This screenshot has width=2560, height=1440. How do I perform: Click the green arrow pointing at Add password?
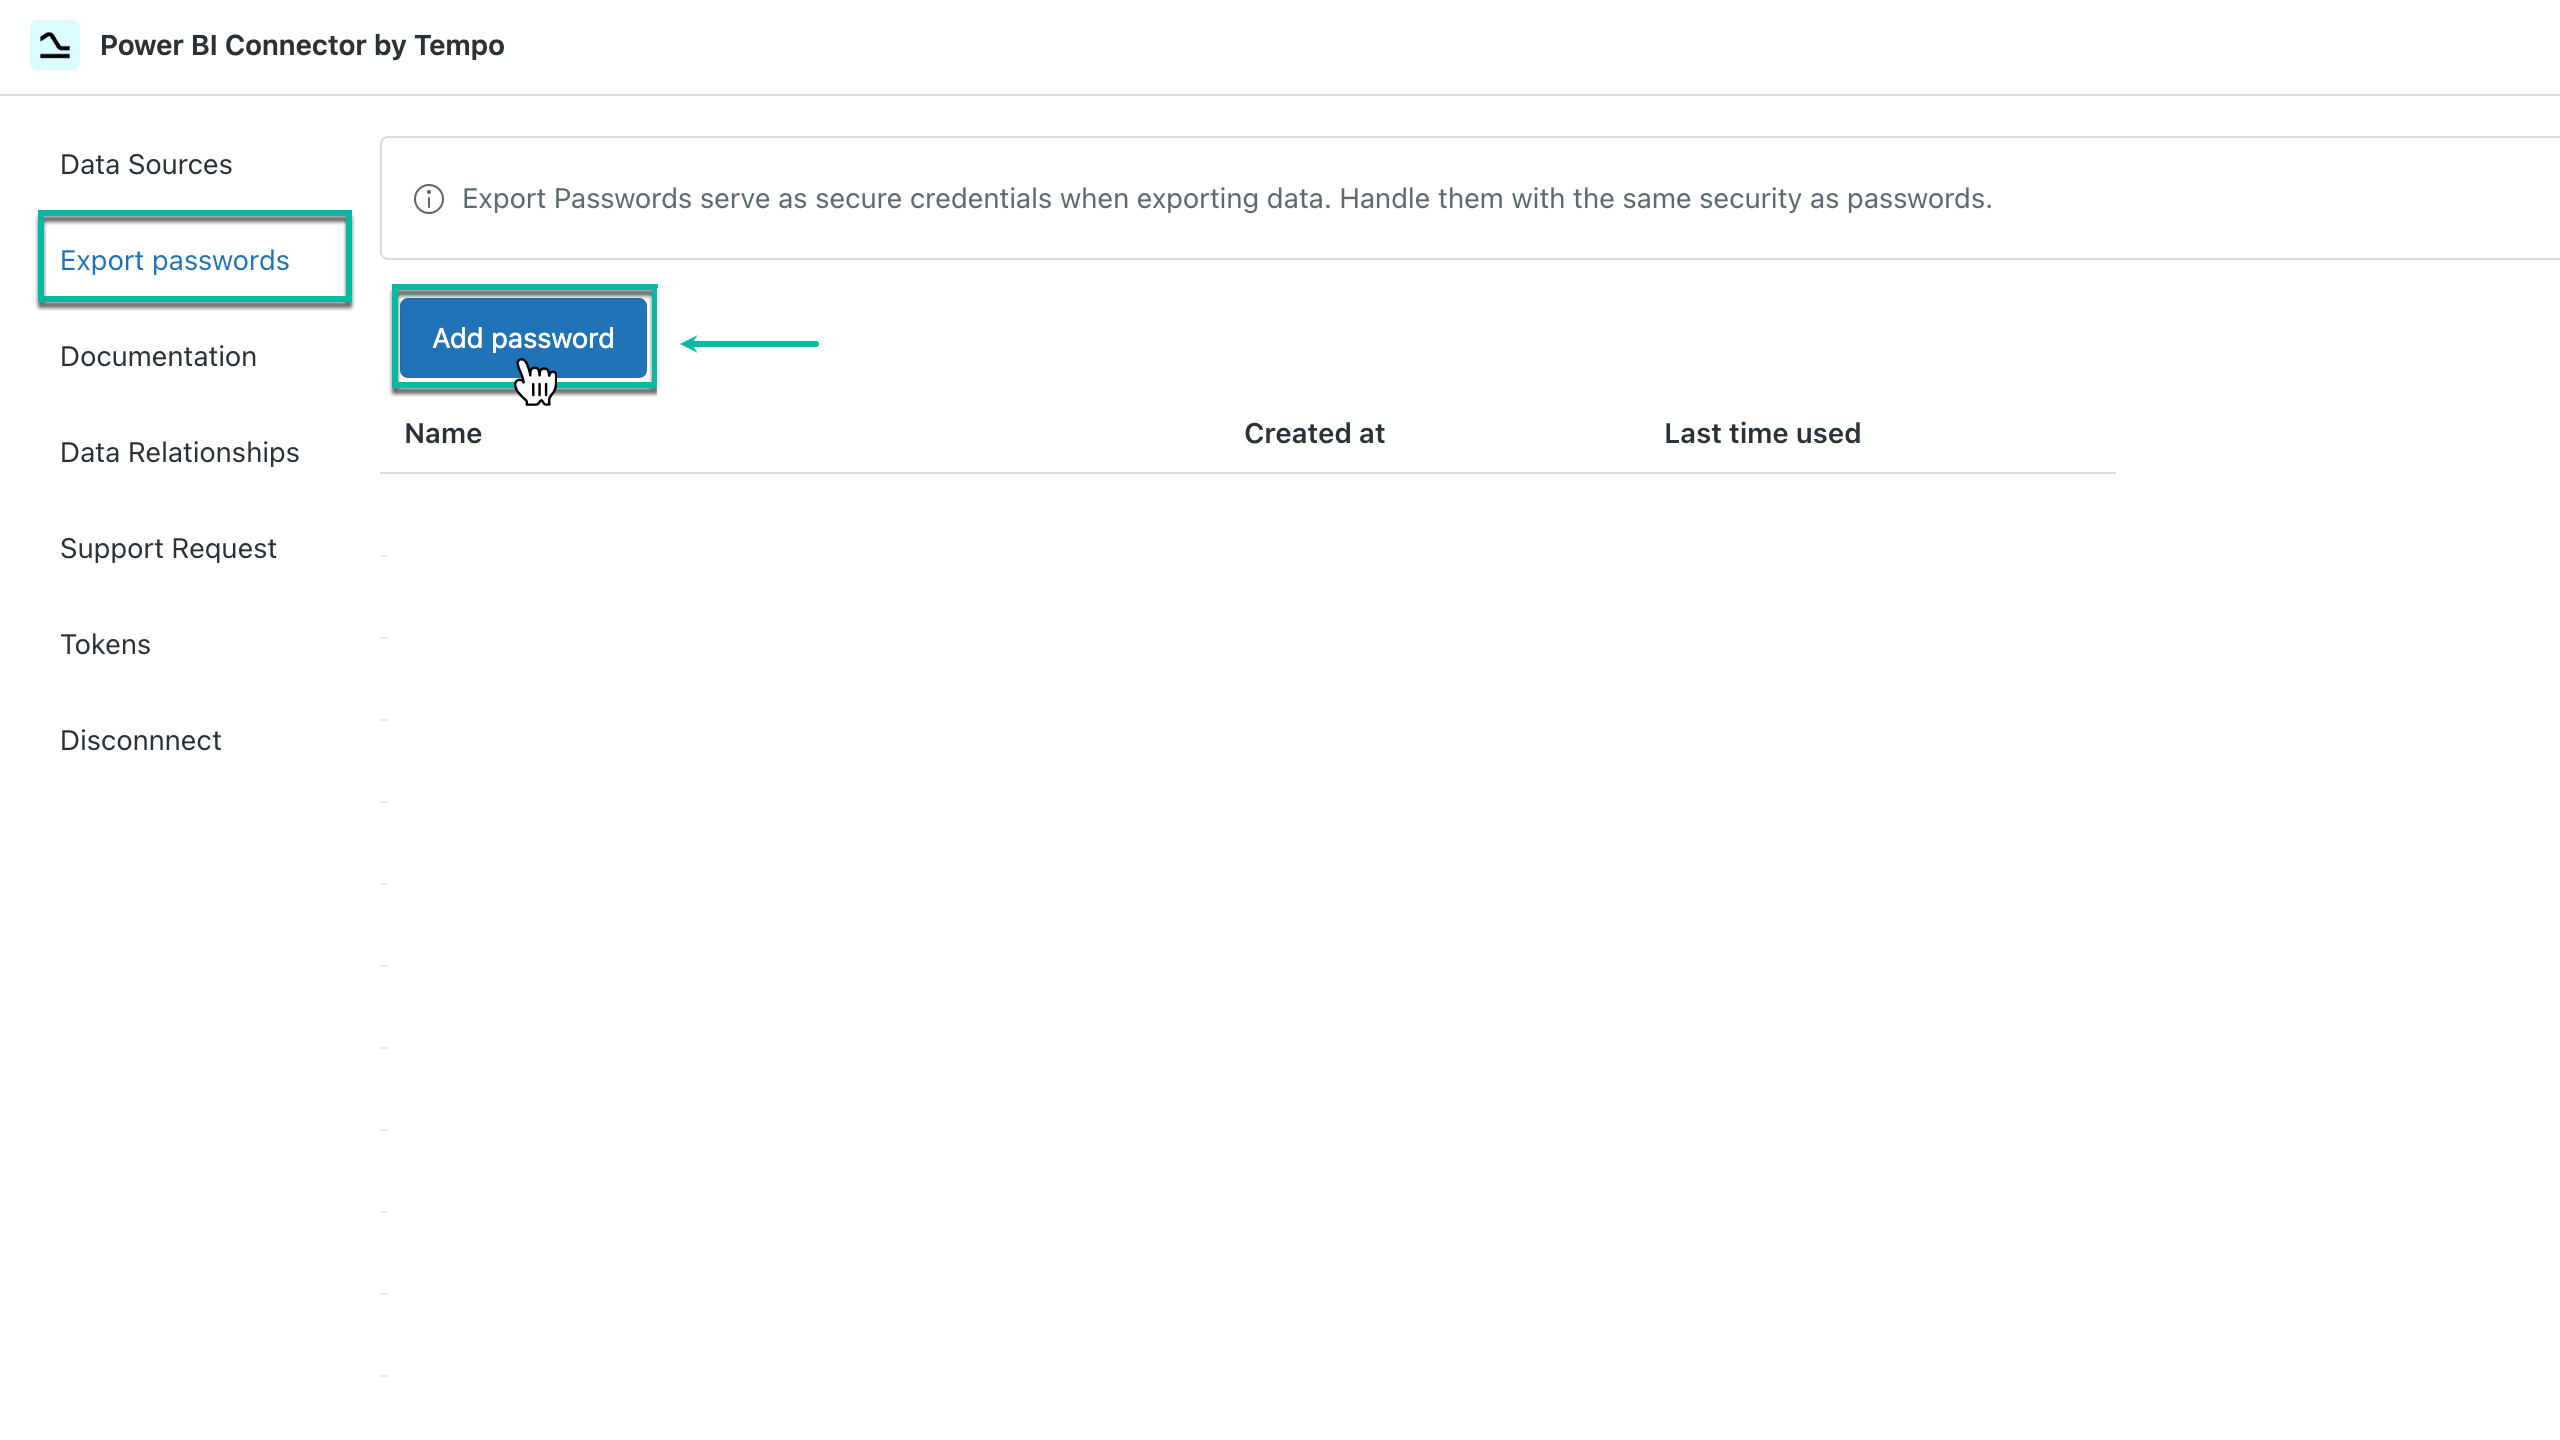750,343
